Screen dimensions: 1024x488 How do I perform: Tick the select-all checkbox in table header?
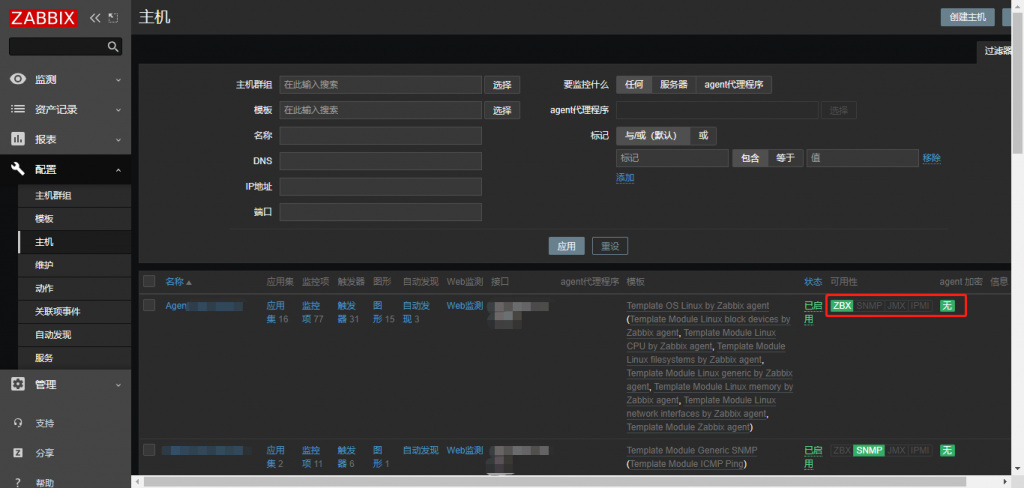(x=150, y=281)
